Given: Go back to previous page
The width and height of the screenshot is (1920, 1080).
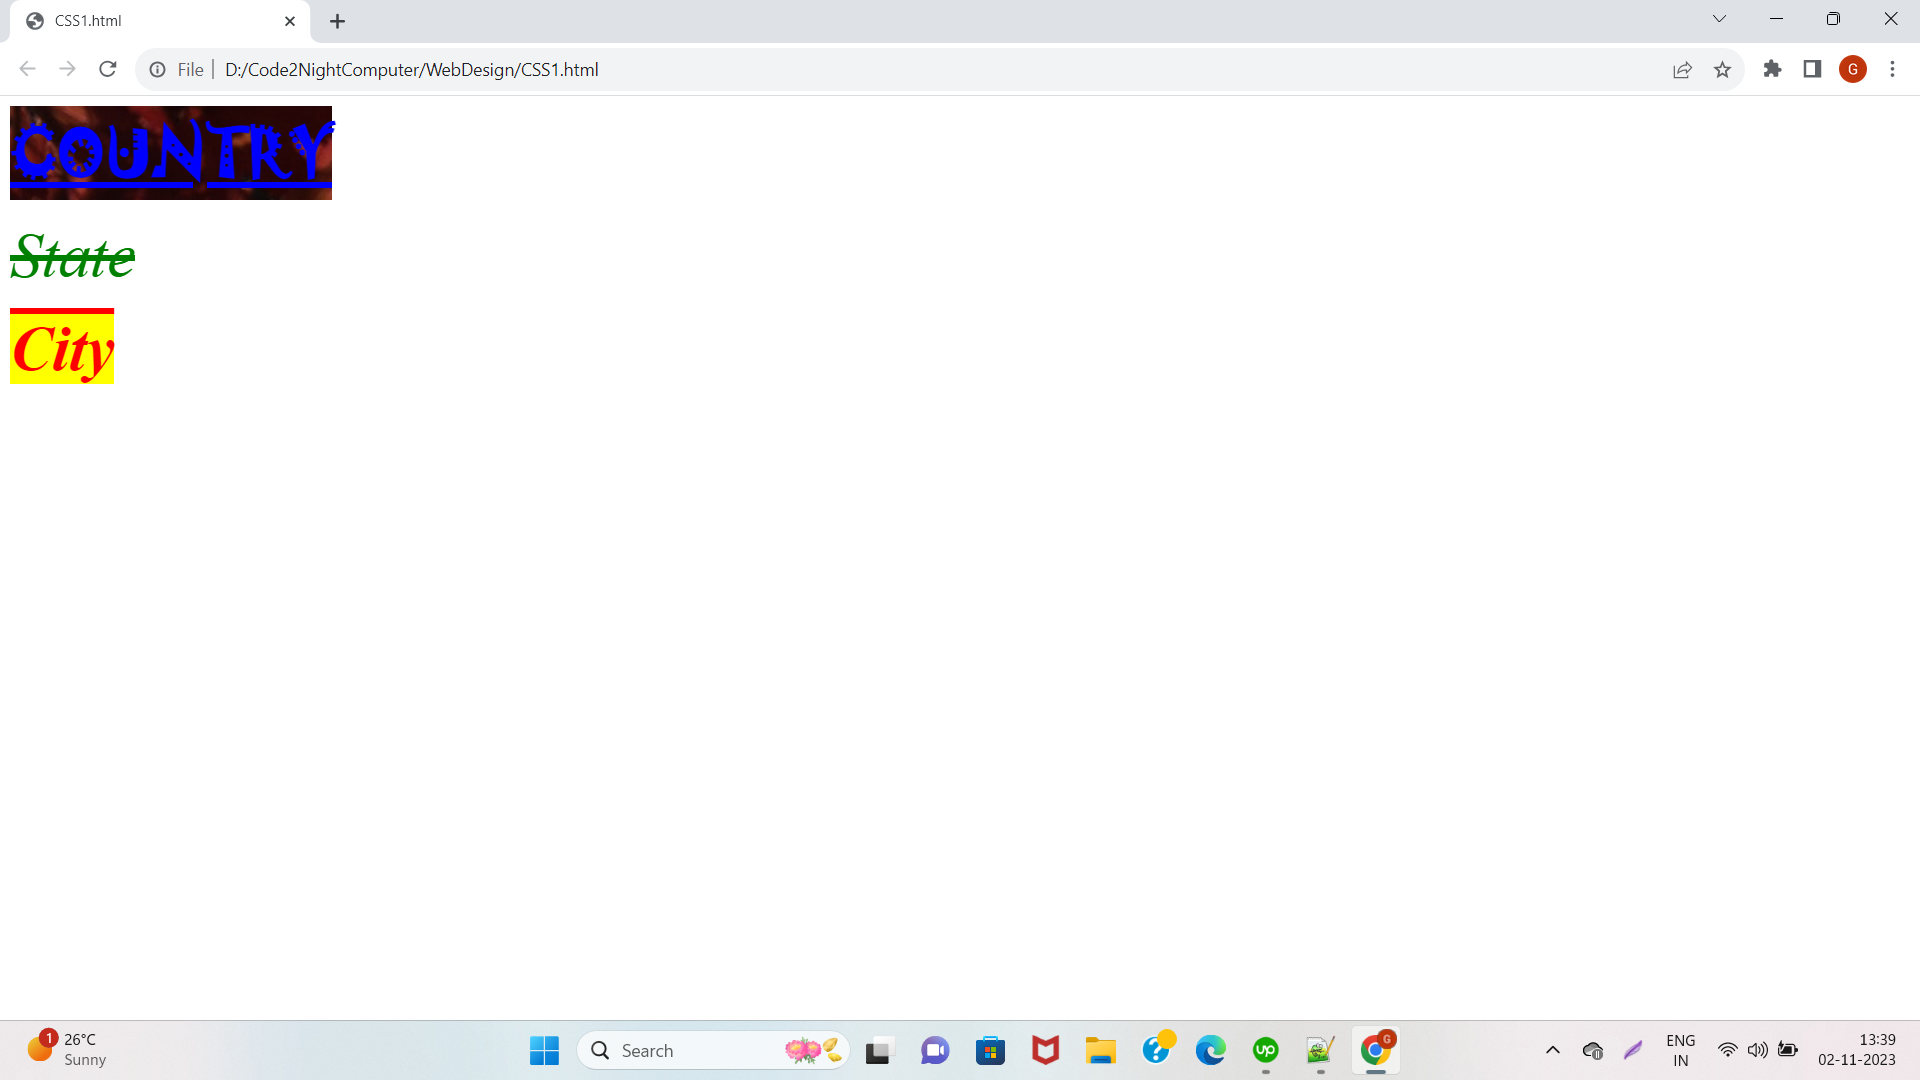Looking at the screenshot, I should pos(27,69).
